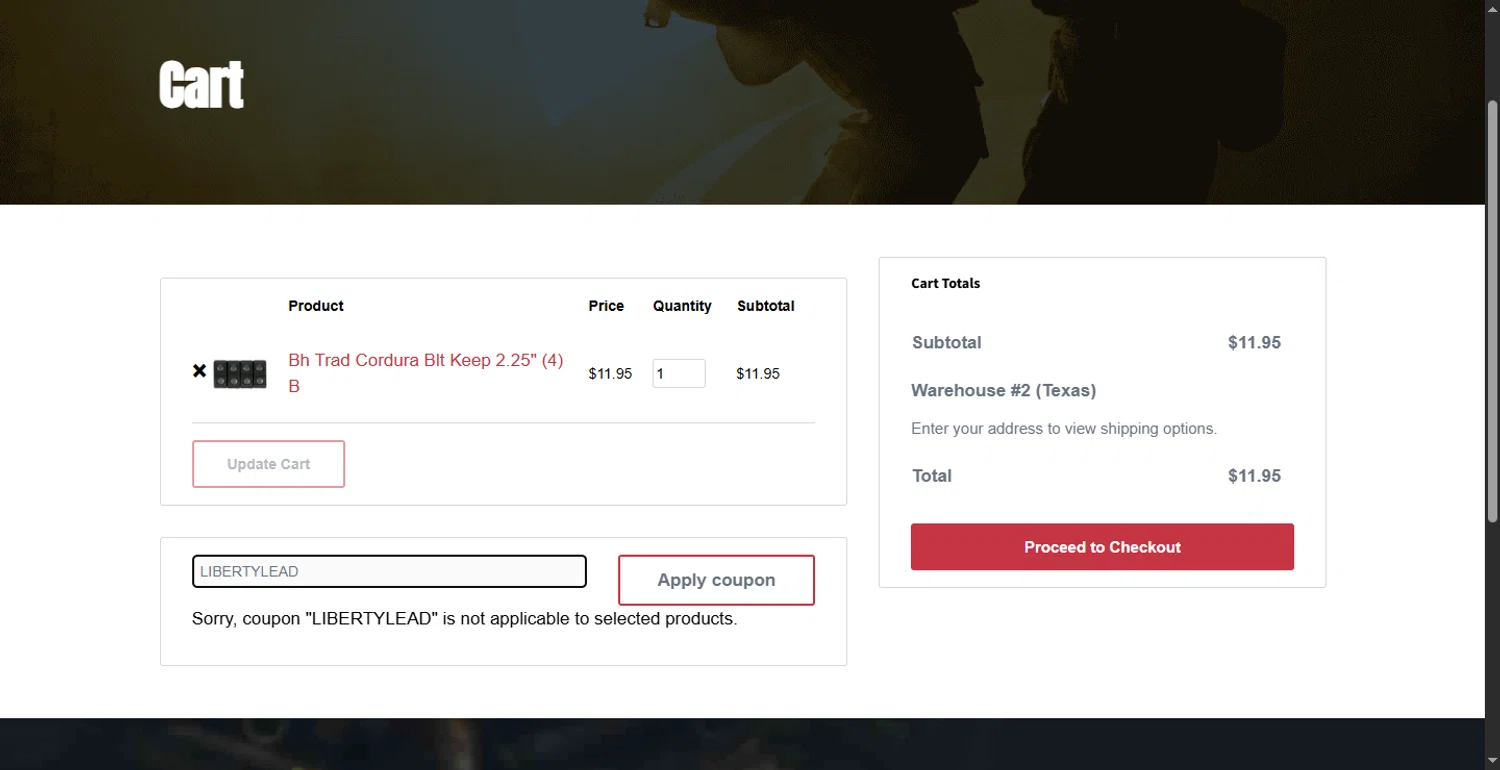
Task: Focus the quantity field showing 1
Action: point(679,373)
